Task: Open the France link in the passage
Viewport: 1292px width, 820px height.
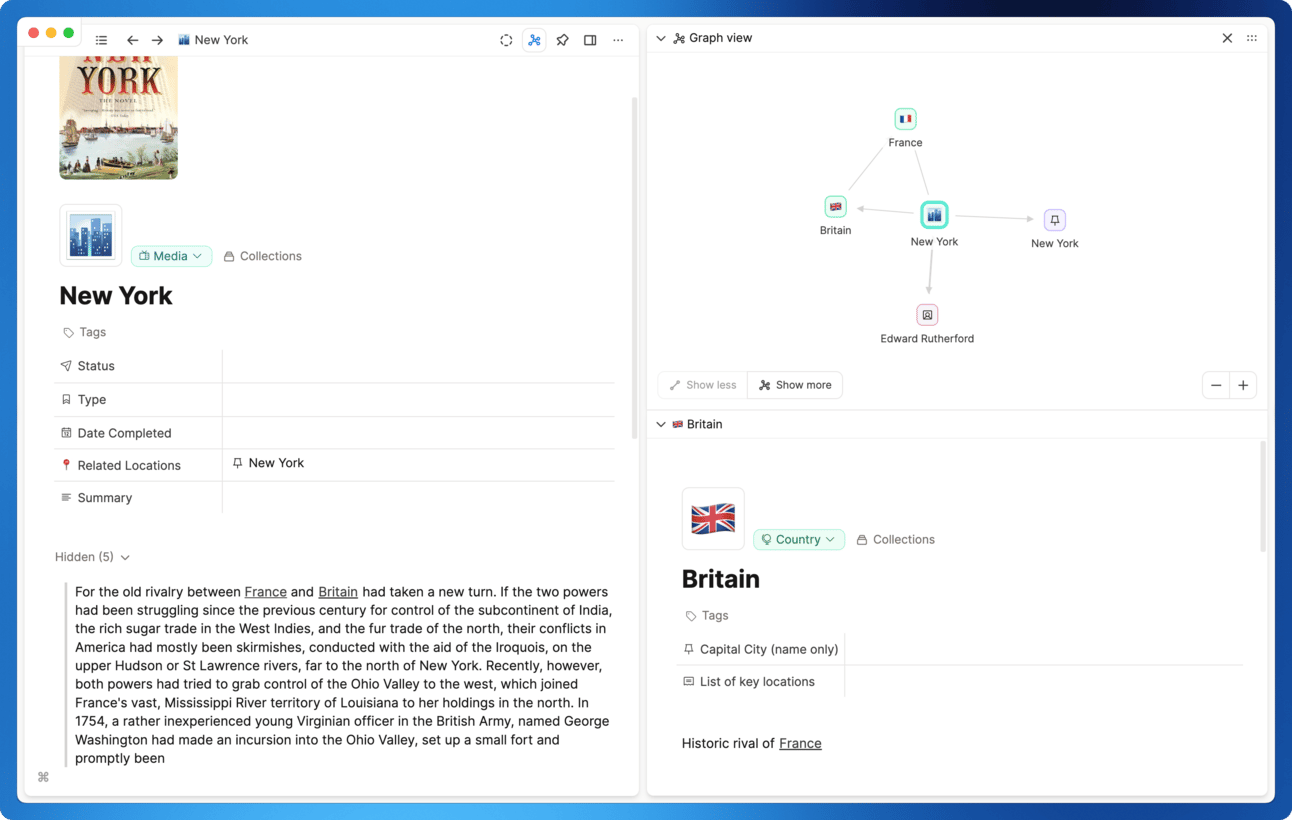Action: (x=266, y=592)
